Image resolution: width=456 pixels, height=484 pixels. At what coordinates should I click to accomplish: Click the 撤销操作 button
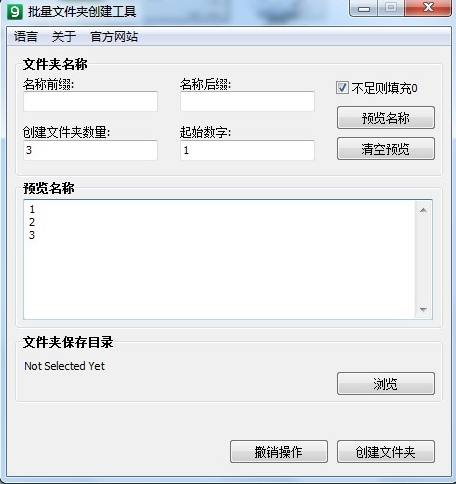279,452
